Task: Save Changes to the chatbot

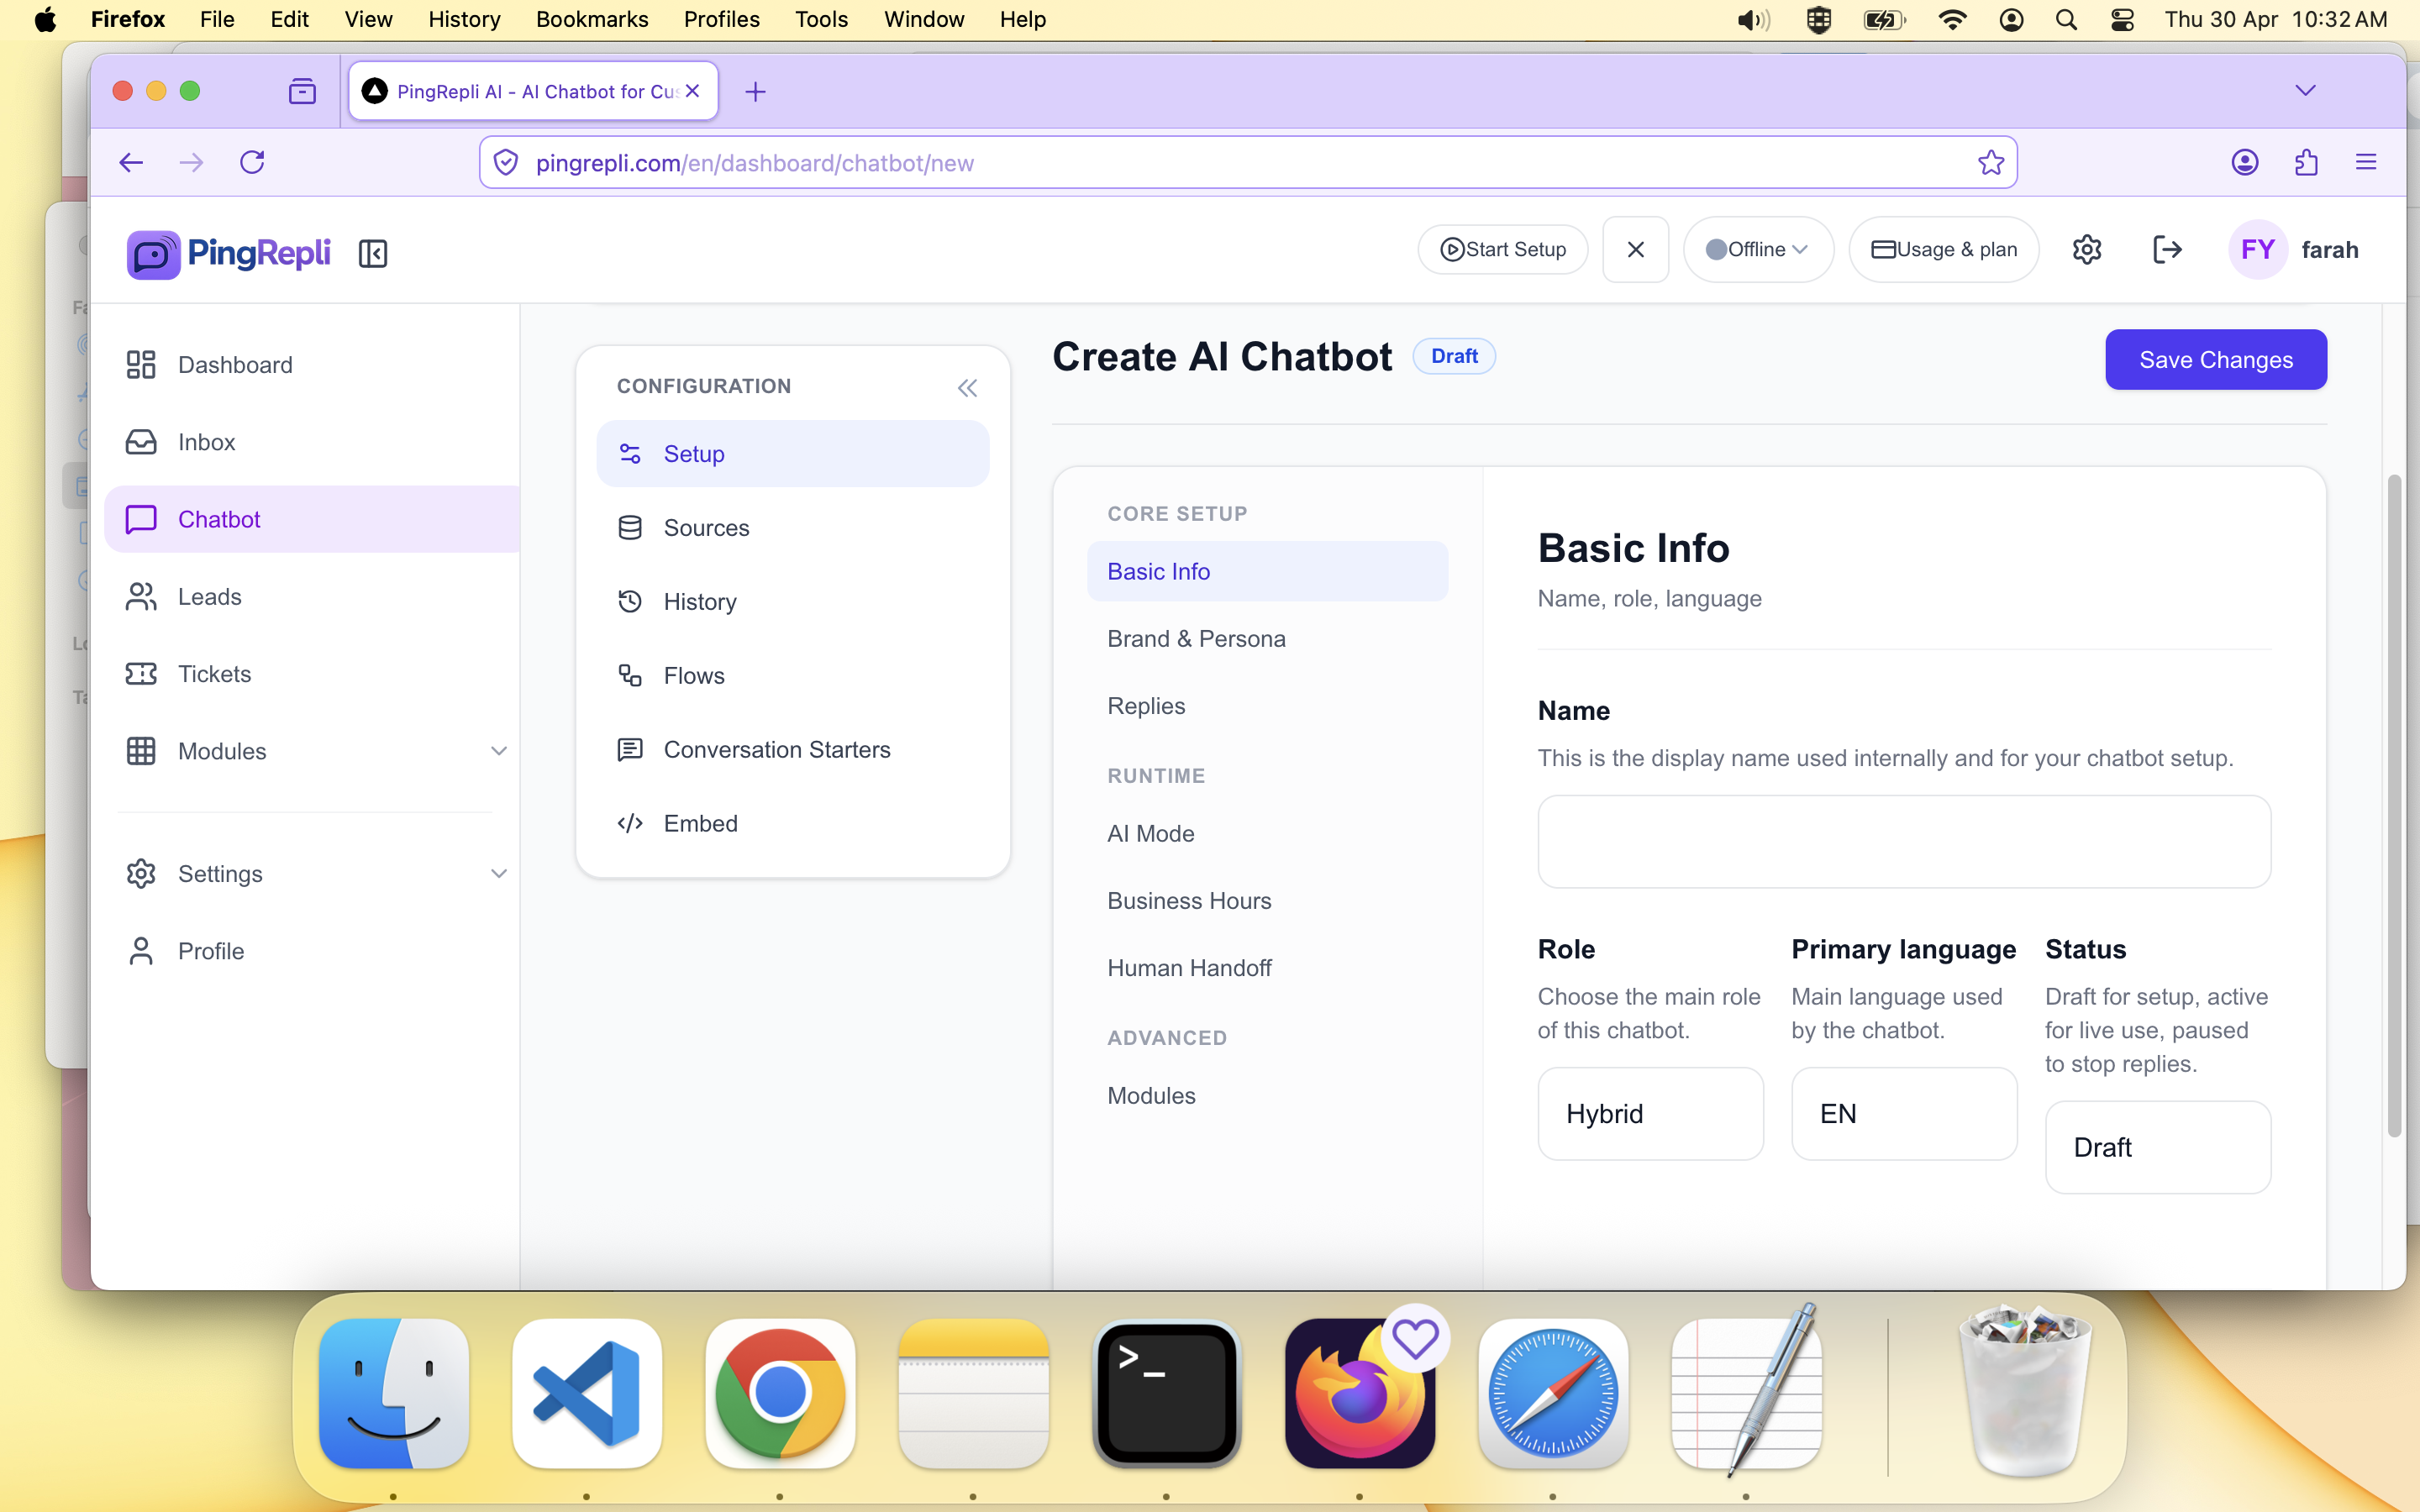Action: 2216,360
